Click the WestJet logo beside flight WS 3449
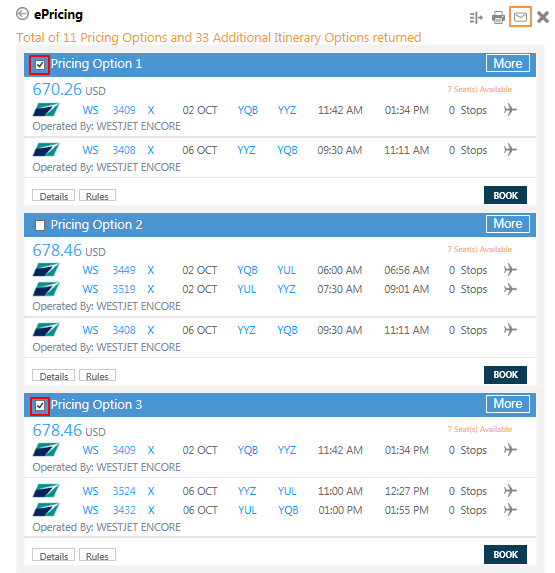This screenshot has height=573, width=555. click(46, 270)
